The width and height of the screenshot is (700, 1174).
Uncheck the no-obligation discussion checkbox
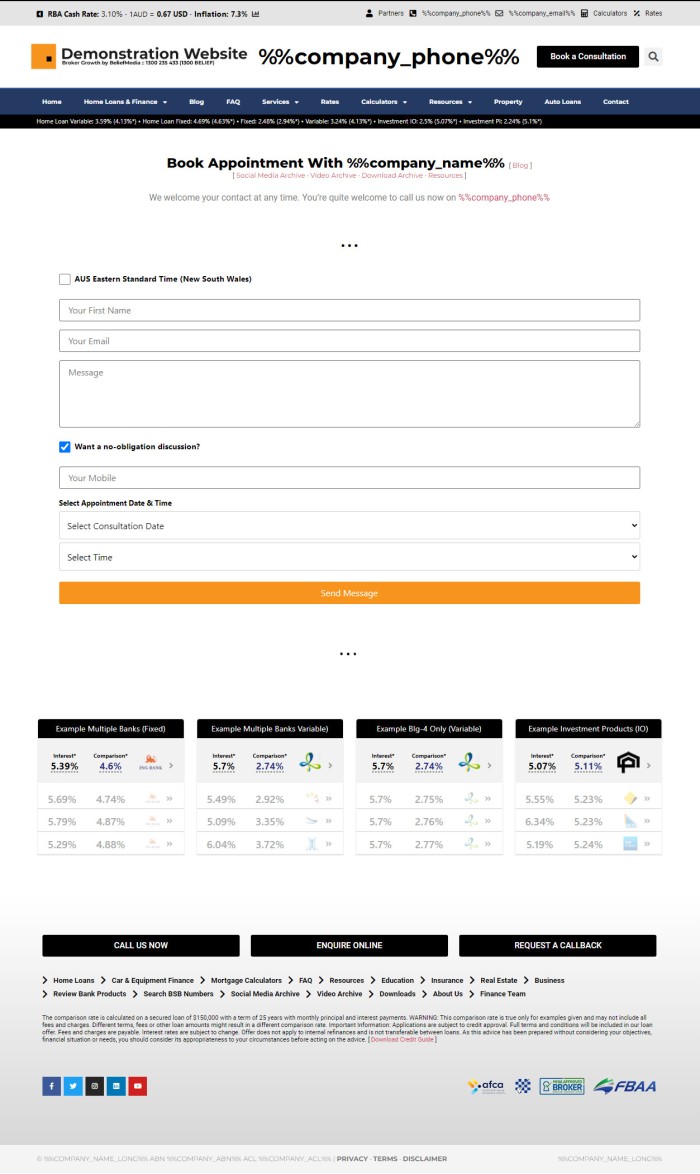tap(65, 447)
